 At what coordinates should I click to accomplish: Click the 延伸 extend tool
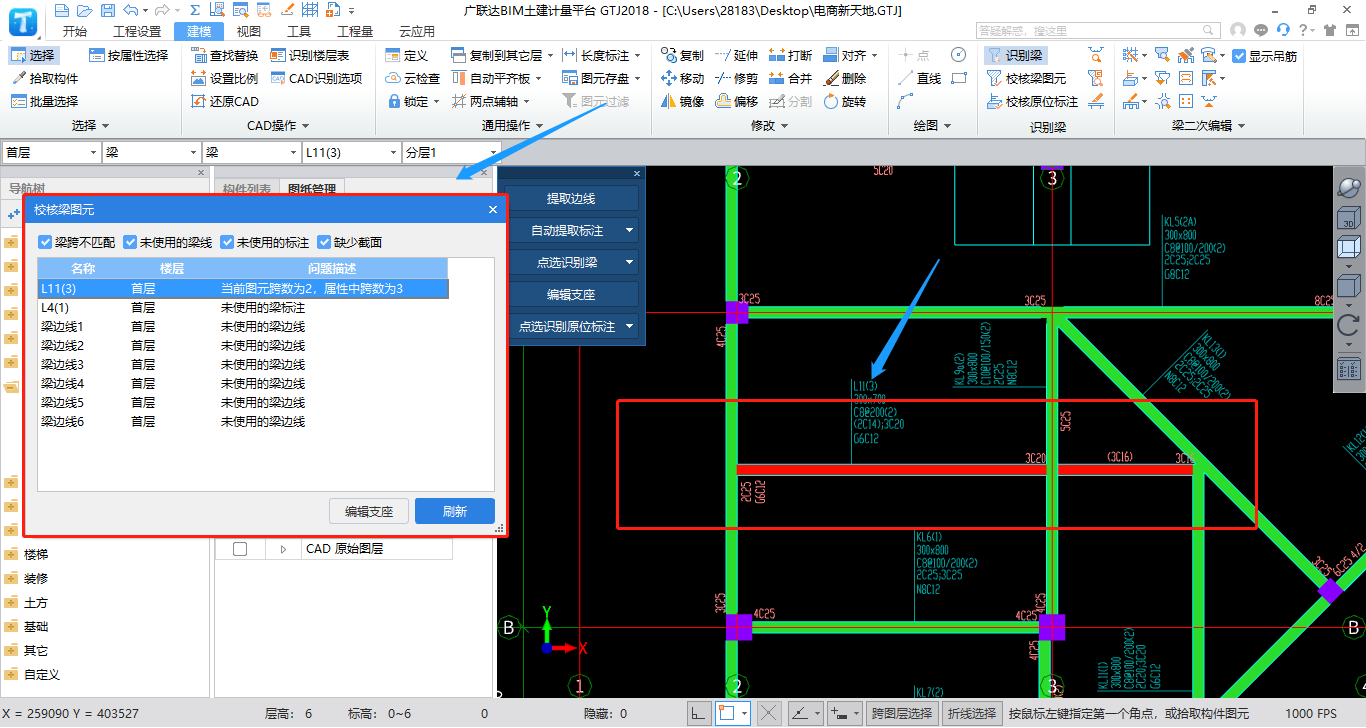click(x=736, y=55)
